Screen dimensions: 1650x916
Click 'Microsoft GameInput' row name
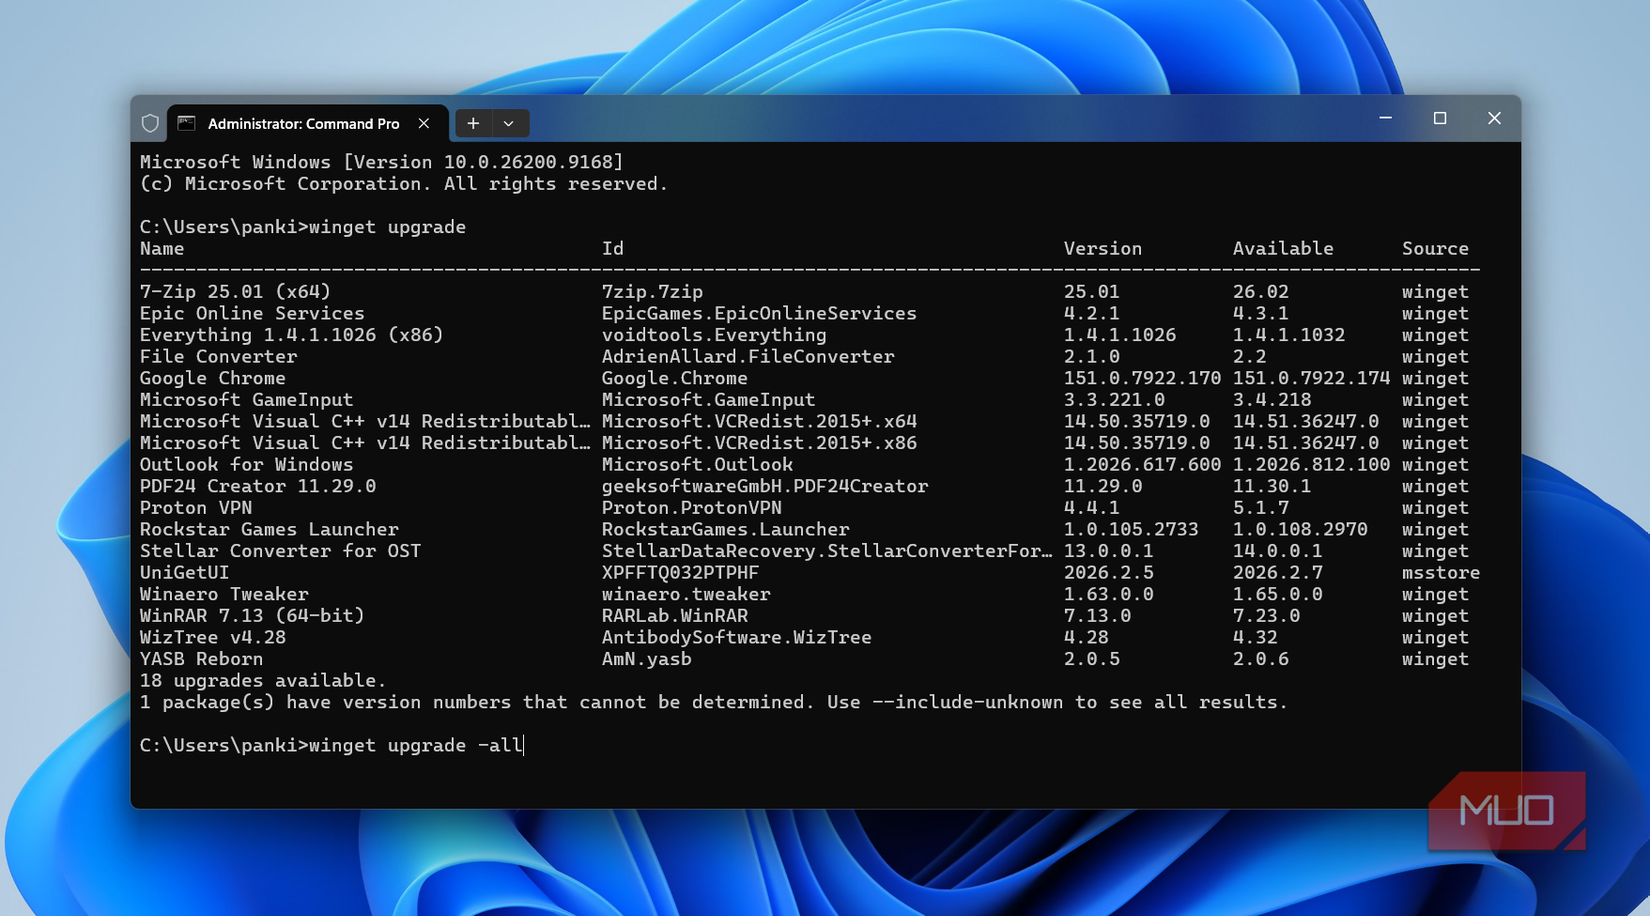coord(246,399)
